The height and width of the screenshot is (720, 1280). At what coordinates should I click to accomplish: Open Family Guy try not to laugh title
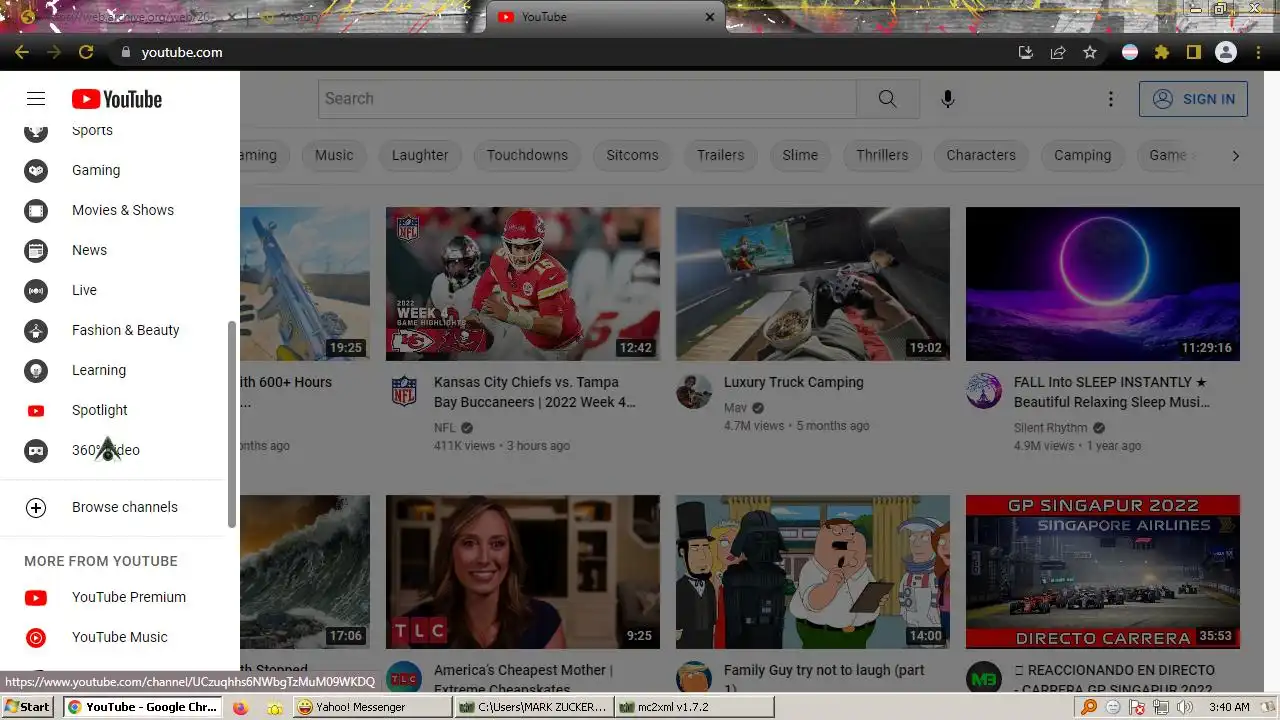tap(824, 679)
